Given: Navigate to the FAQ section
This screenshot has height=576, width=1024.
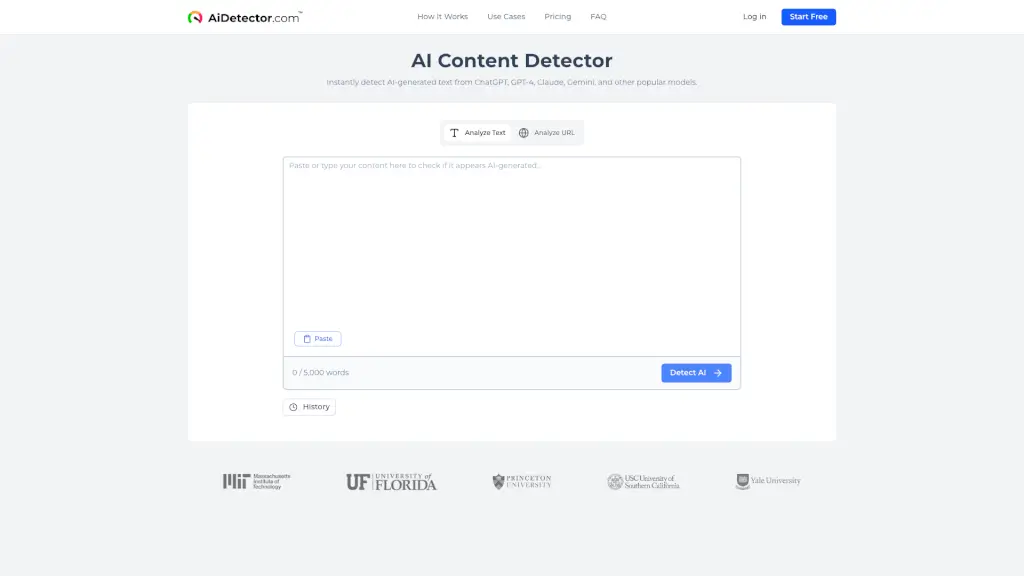Looking at the screenshot, I should click(x=598, y=17).
